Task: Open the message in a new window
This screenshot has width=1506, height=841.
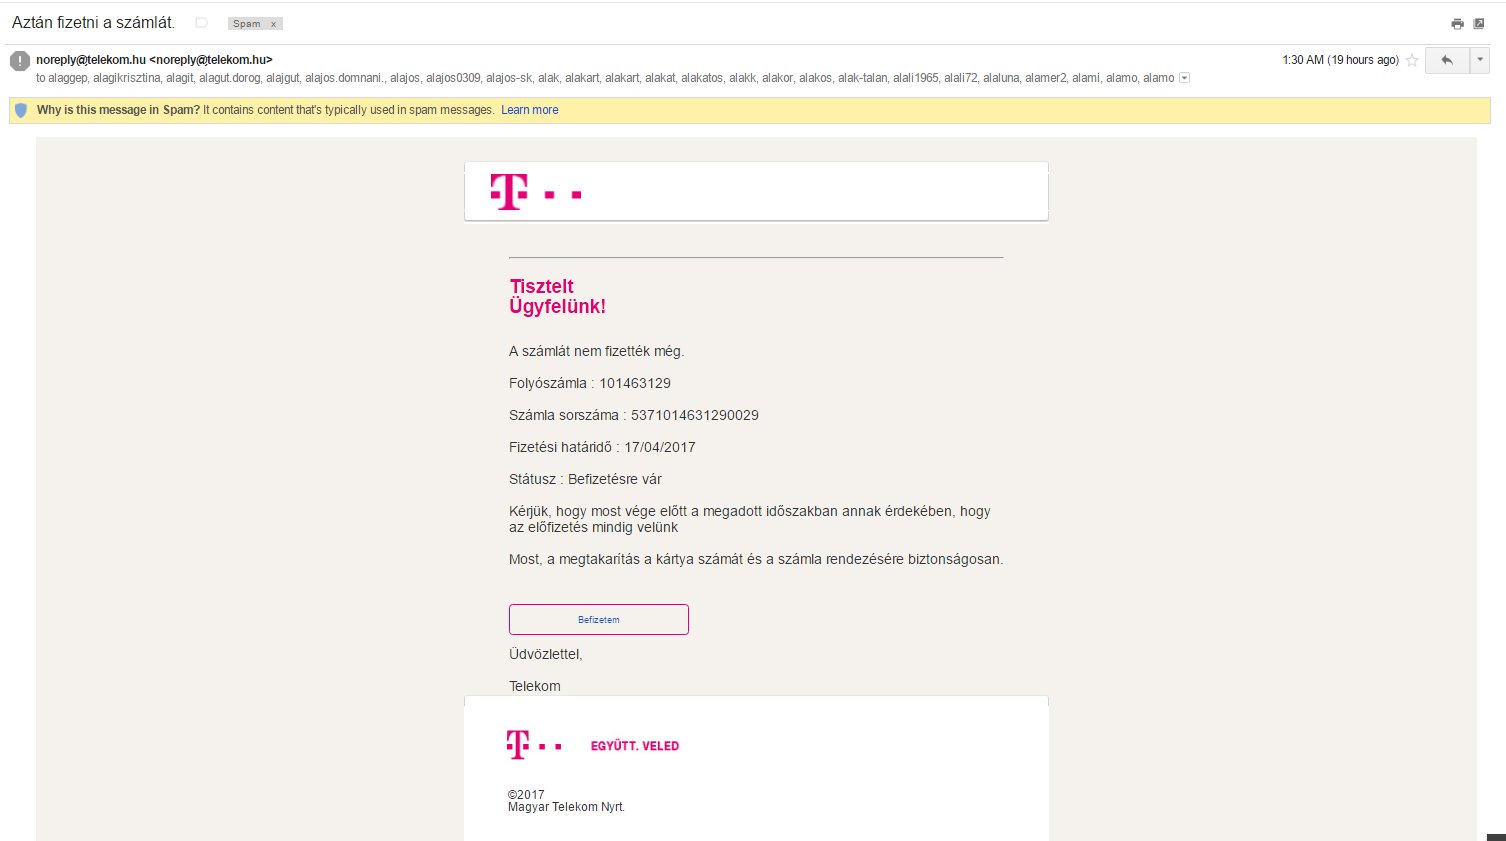Action: click(1479, 24)
